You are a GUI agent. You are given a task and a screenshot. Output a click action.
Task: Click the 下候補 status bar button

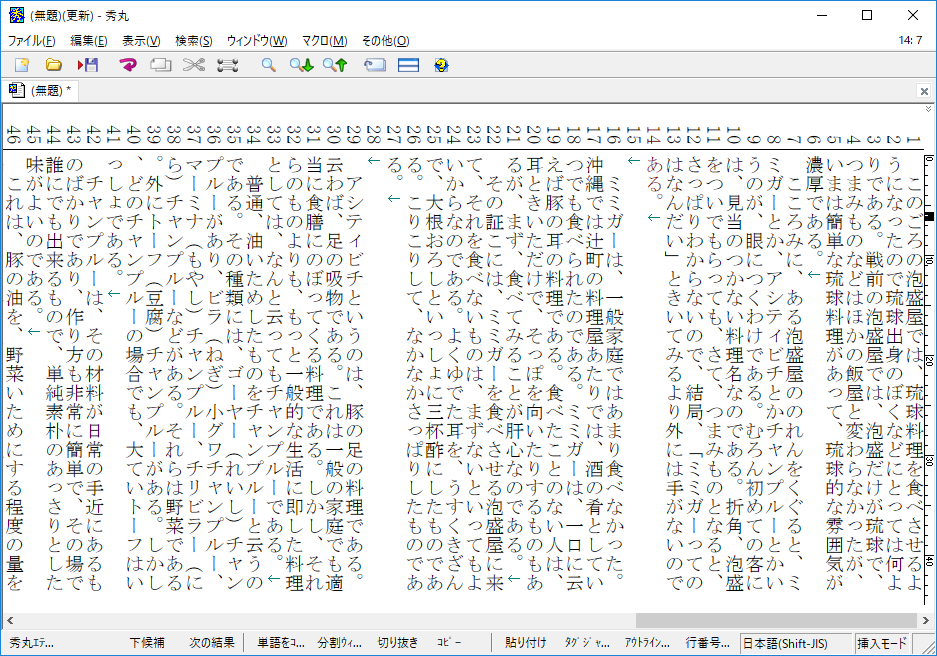147,643
